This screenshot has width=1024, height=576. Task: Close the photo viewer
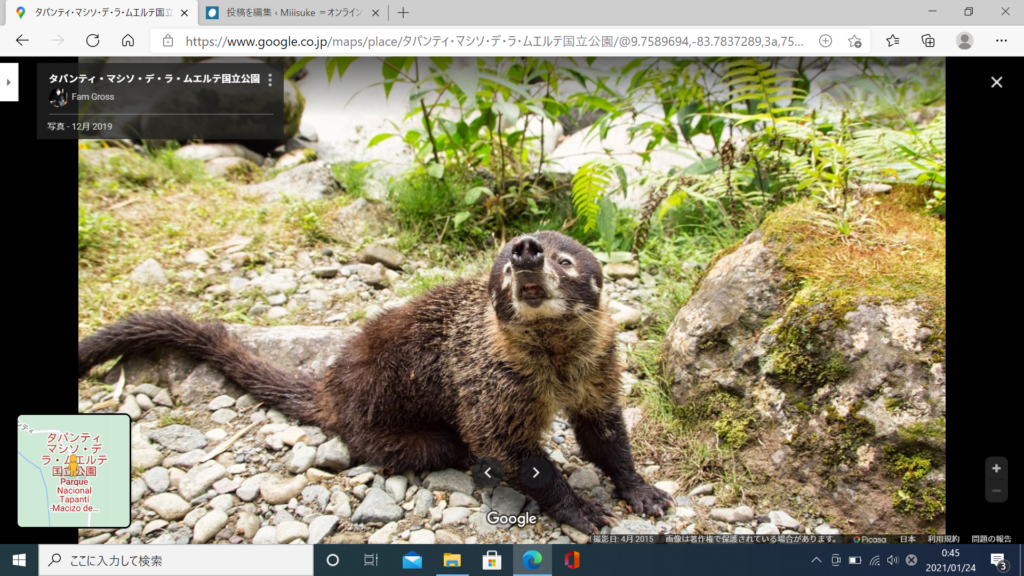click(996, 82)
